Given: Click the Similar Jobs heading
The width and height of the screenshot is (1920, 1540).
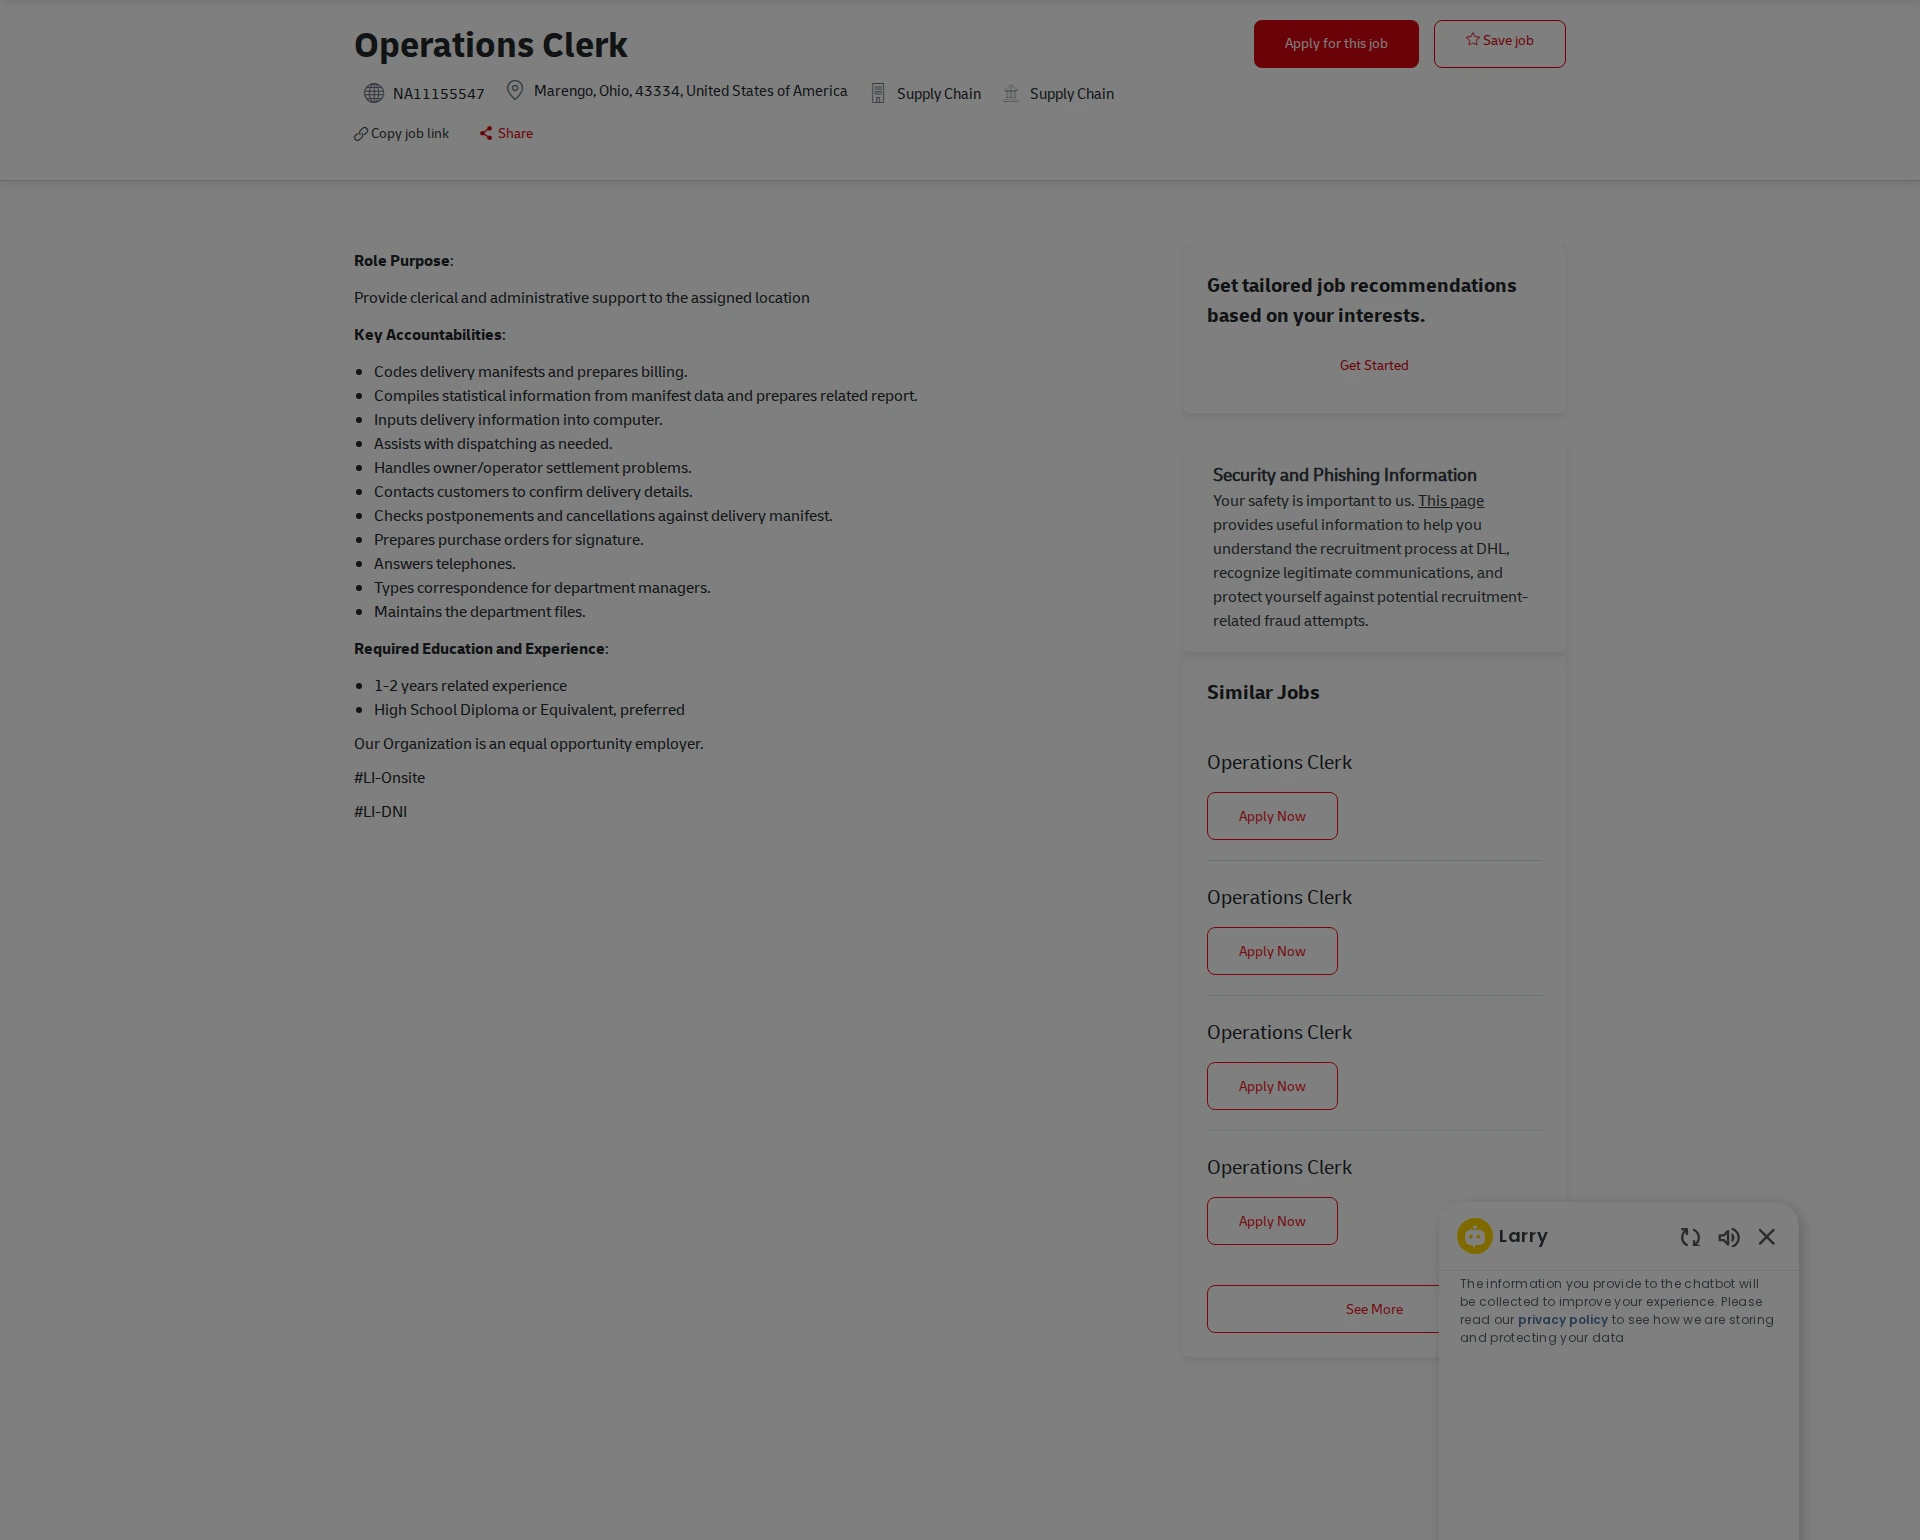Looking at the screenshot, I should 1263,692.
